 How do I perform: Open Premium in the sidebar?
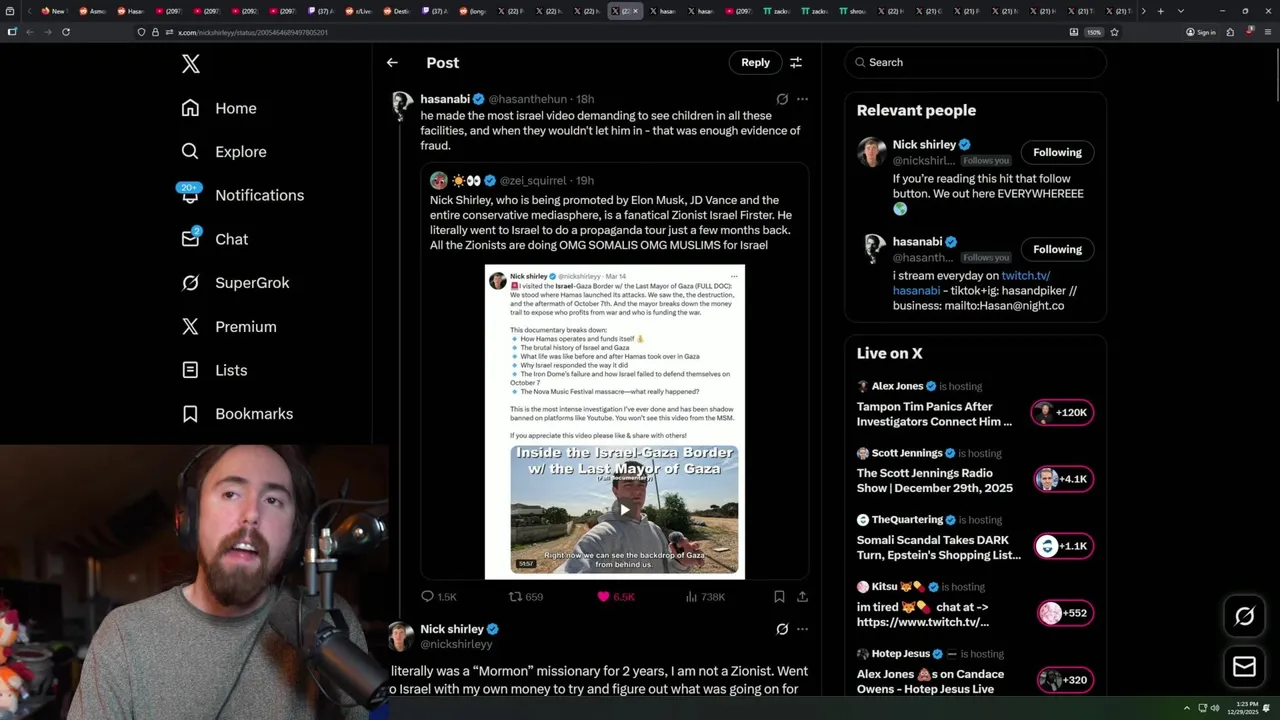[x=229, y=327]
